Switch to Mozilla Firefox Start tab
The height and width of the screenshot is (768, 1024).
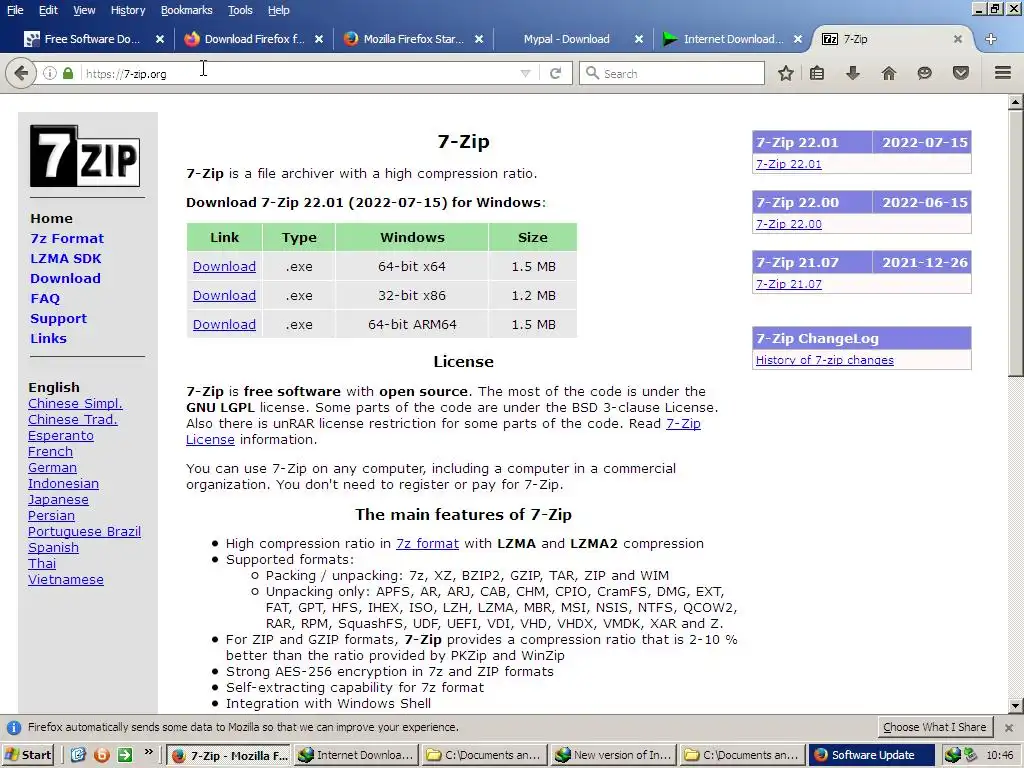tap(413, 39)
